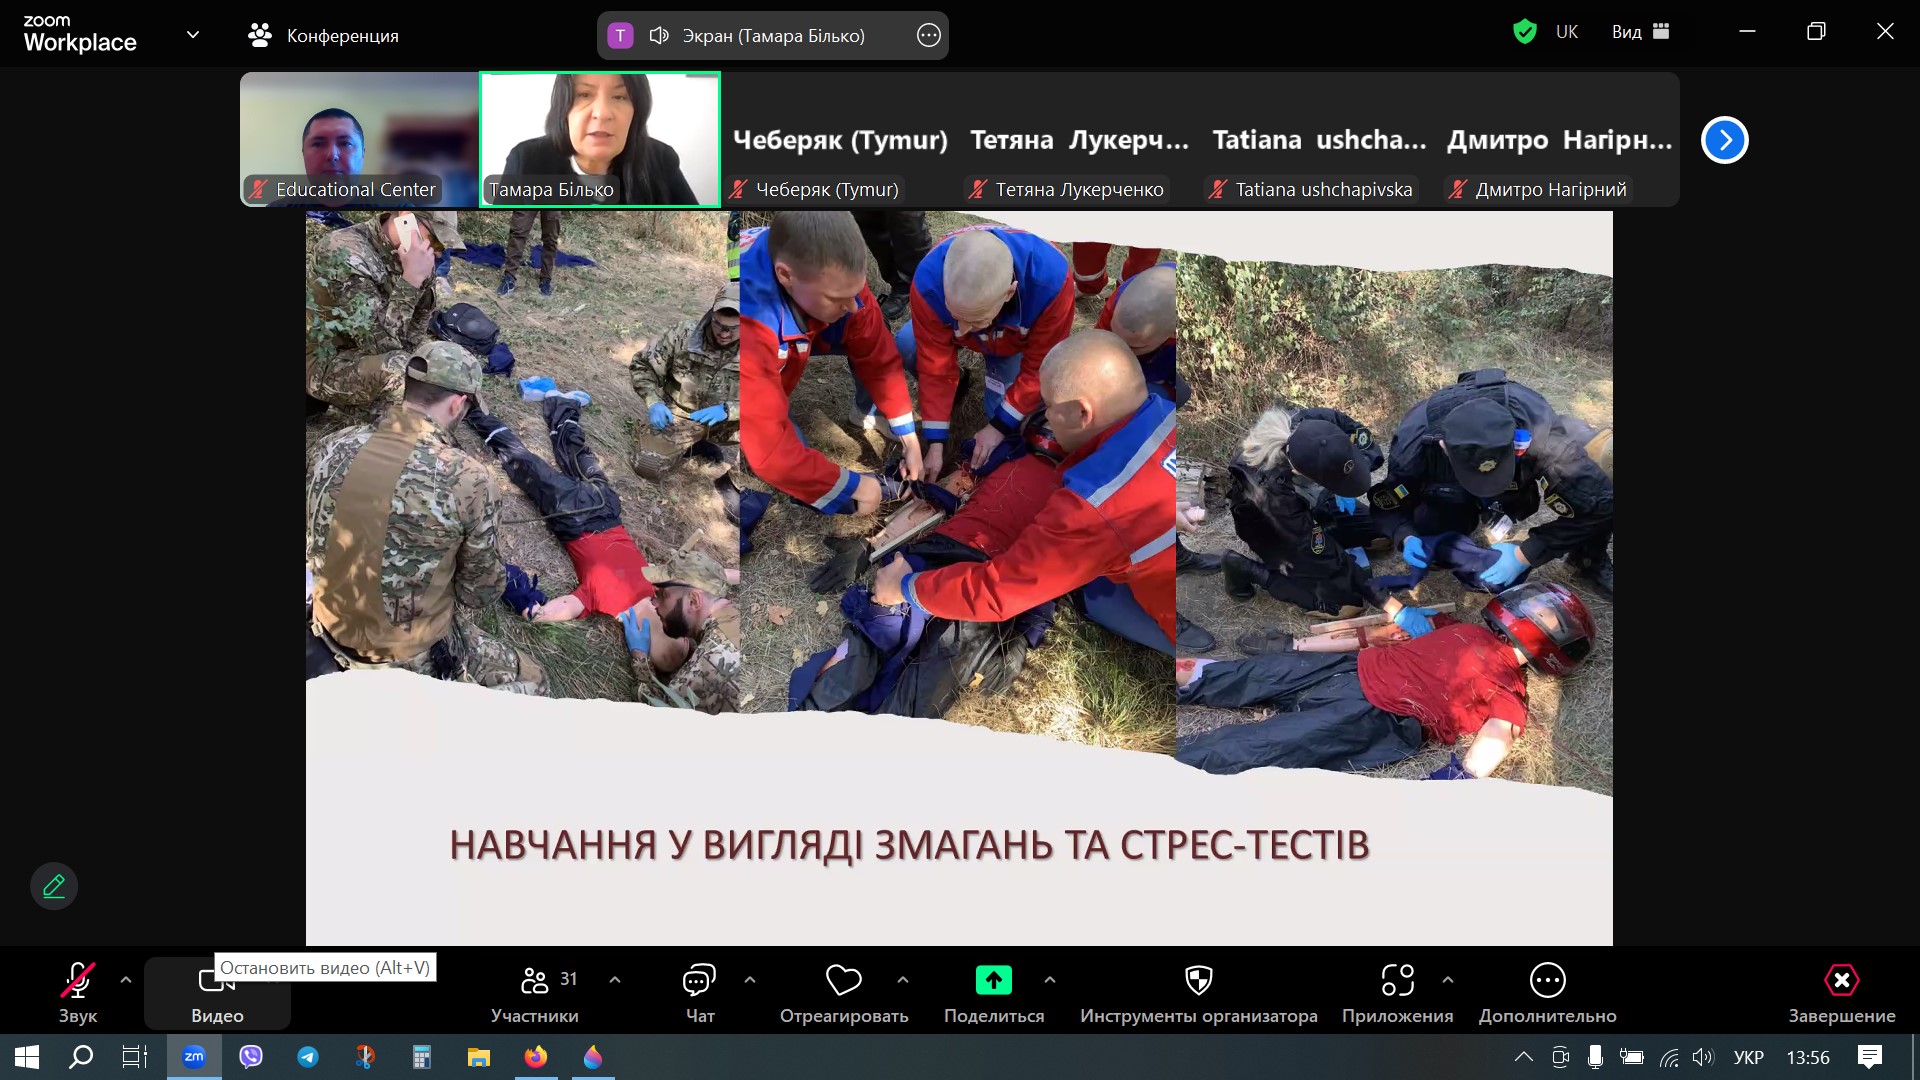Click the Завершение end meeting button
Viewport: 1920px width, 1080px height.
(1841, 992)
